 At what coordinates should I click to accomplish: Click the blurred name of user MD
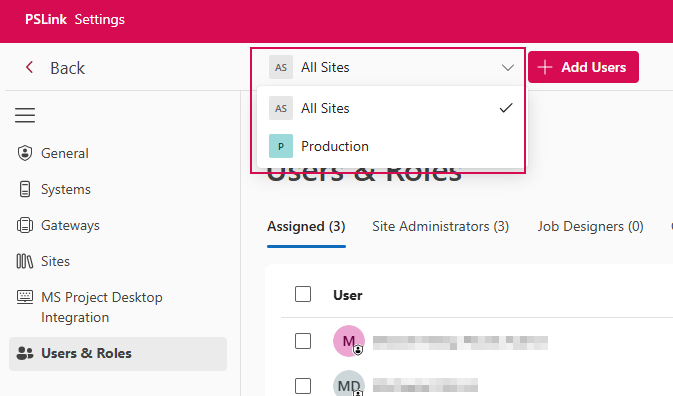click(x=425, y=385)
